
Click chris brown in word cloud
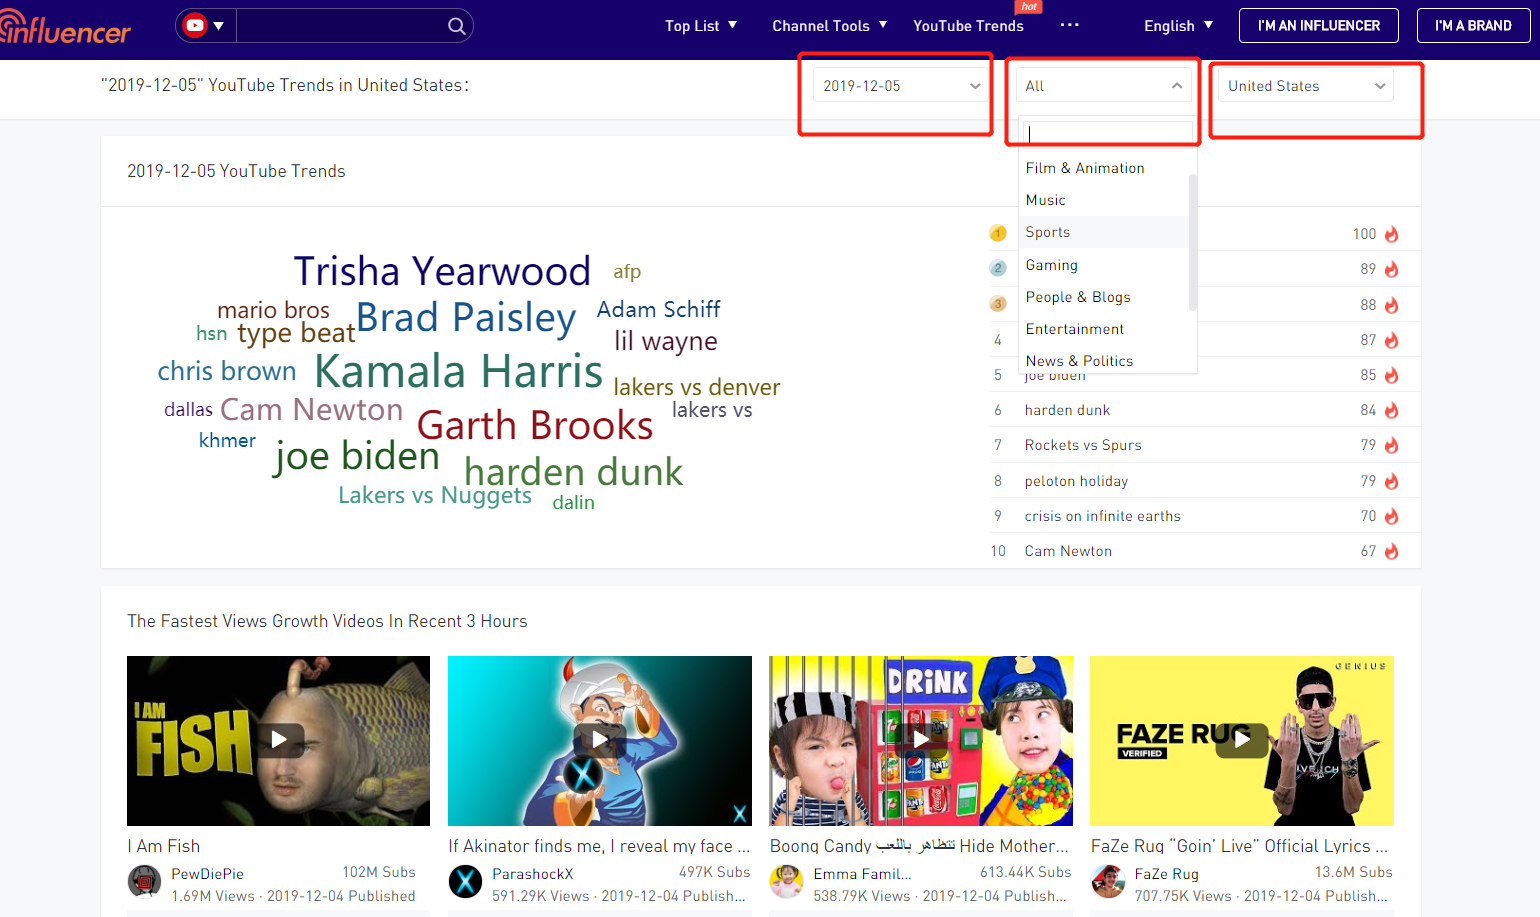(227, 371)
